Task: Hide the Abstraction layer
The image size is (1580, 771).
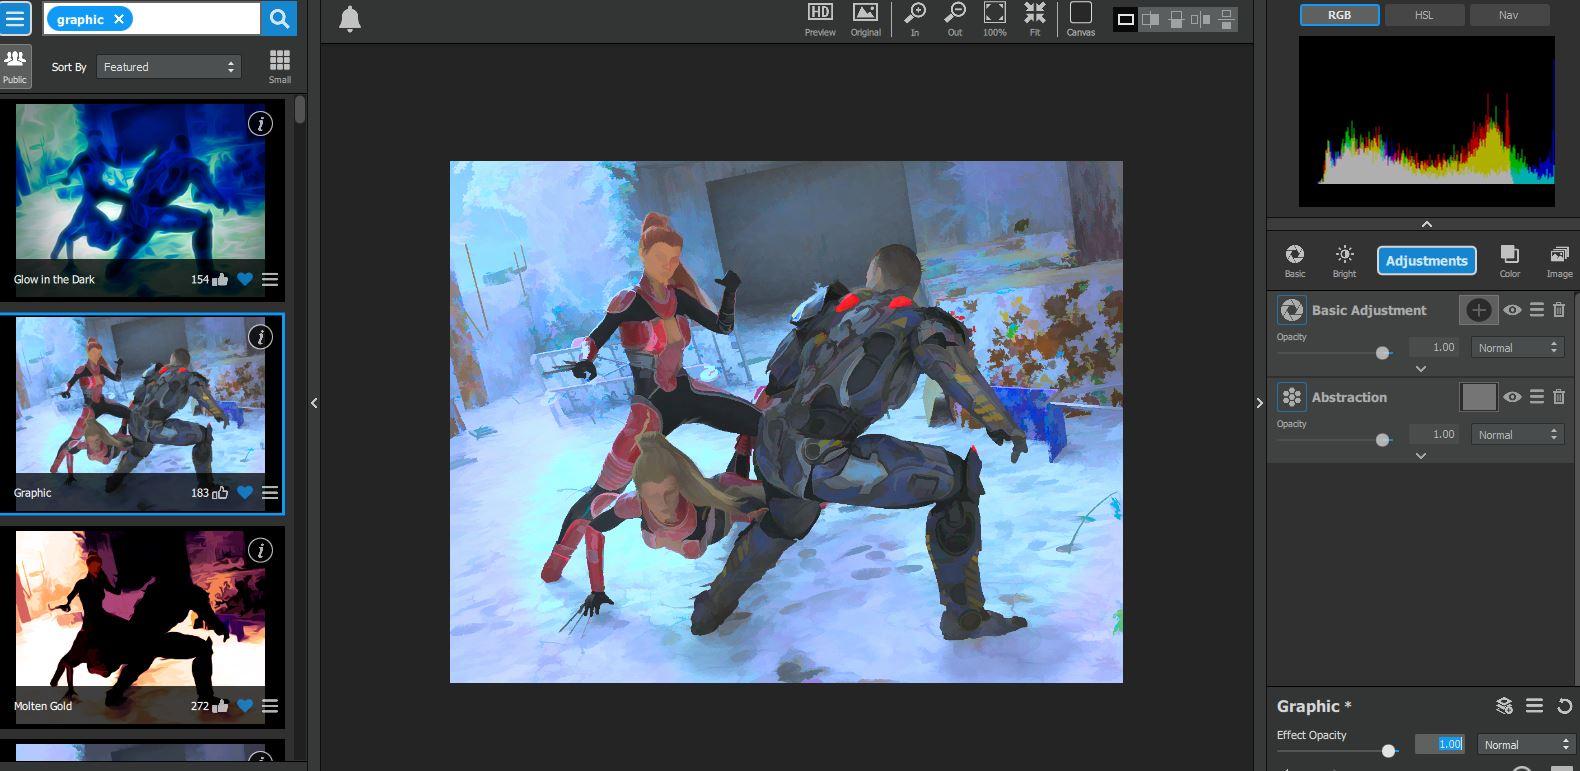Action: coord(1512,397)
